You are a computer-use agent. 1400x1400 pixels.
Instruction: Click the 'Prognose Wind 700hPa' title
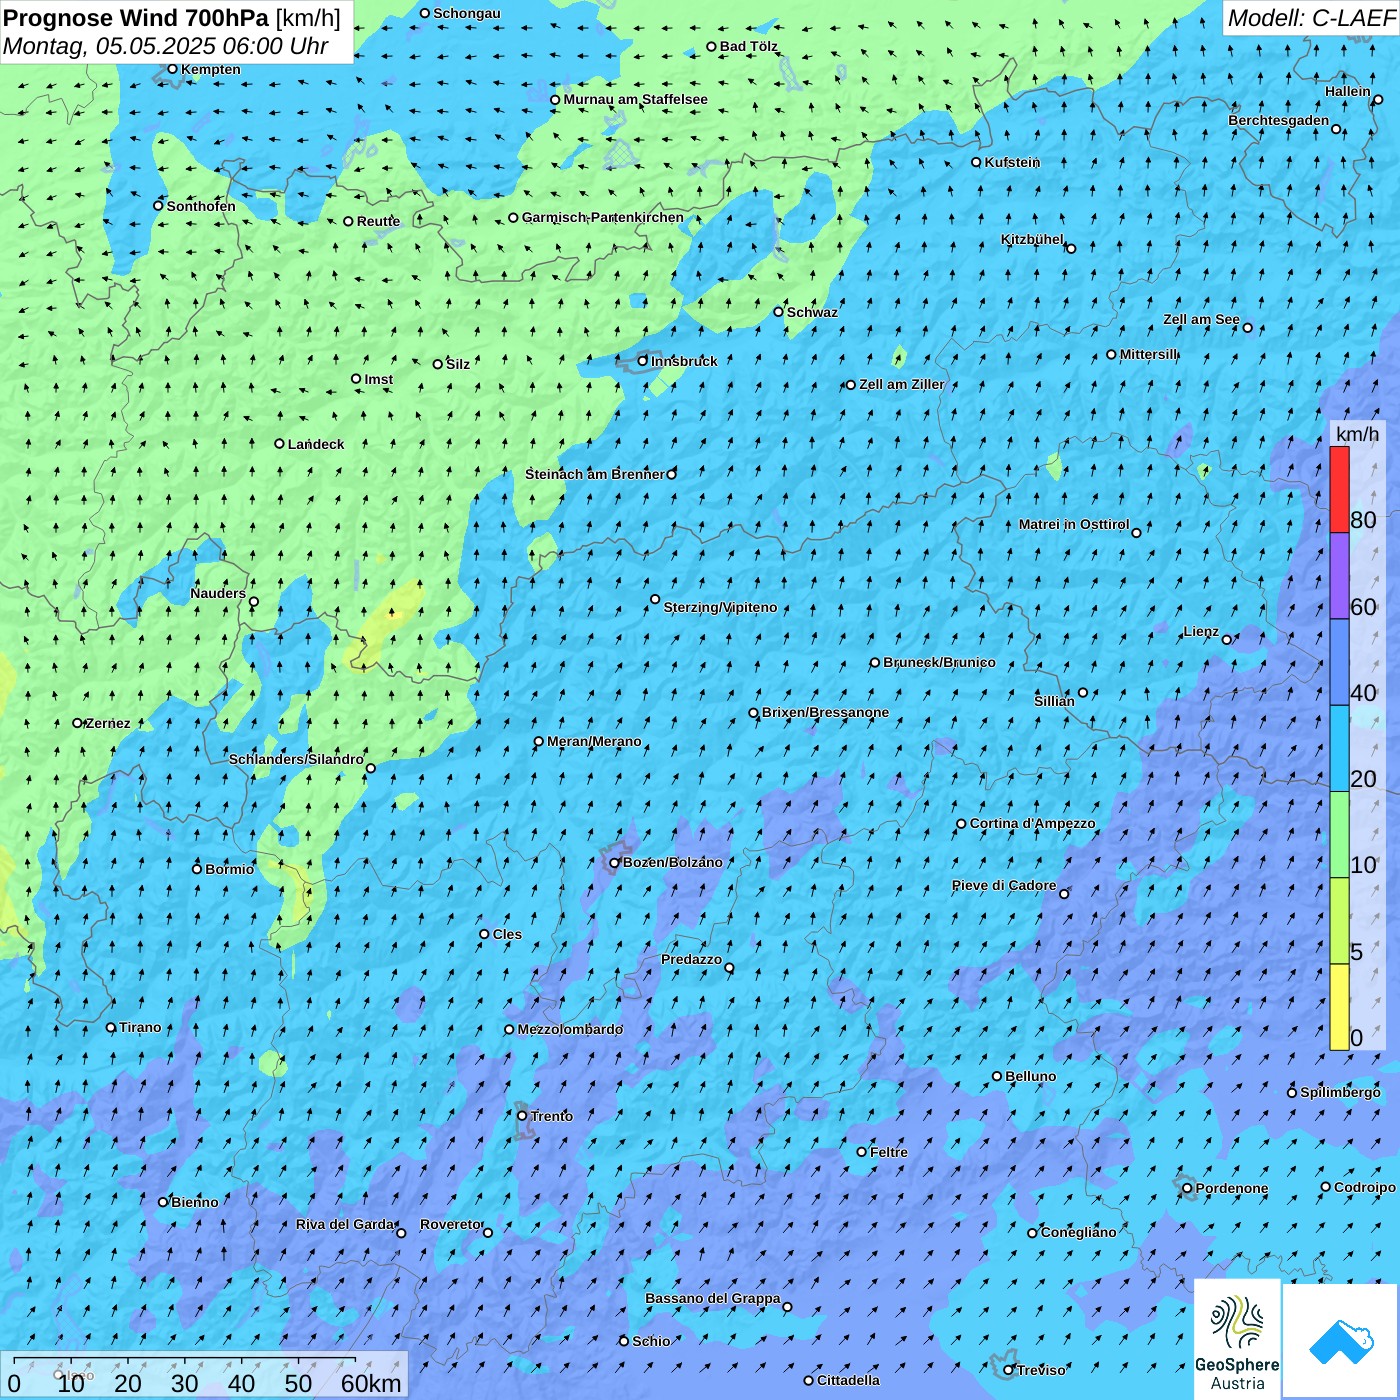[x=136, y=18]
